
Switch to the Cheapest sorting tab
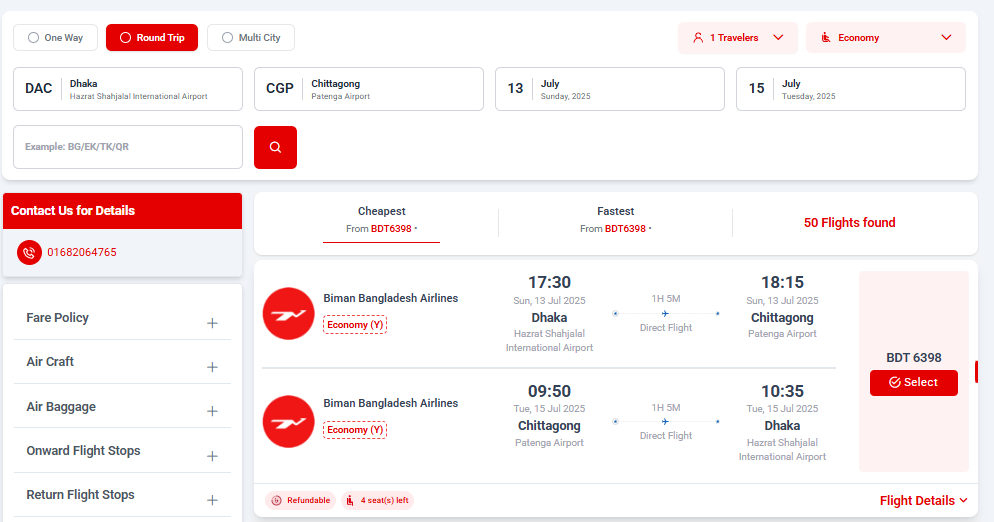382,219
